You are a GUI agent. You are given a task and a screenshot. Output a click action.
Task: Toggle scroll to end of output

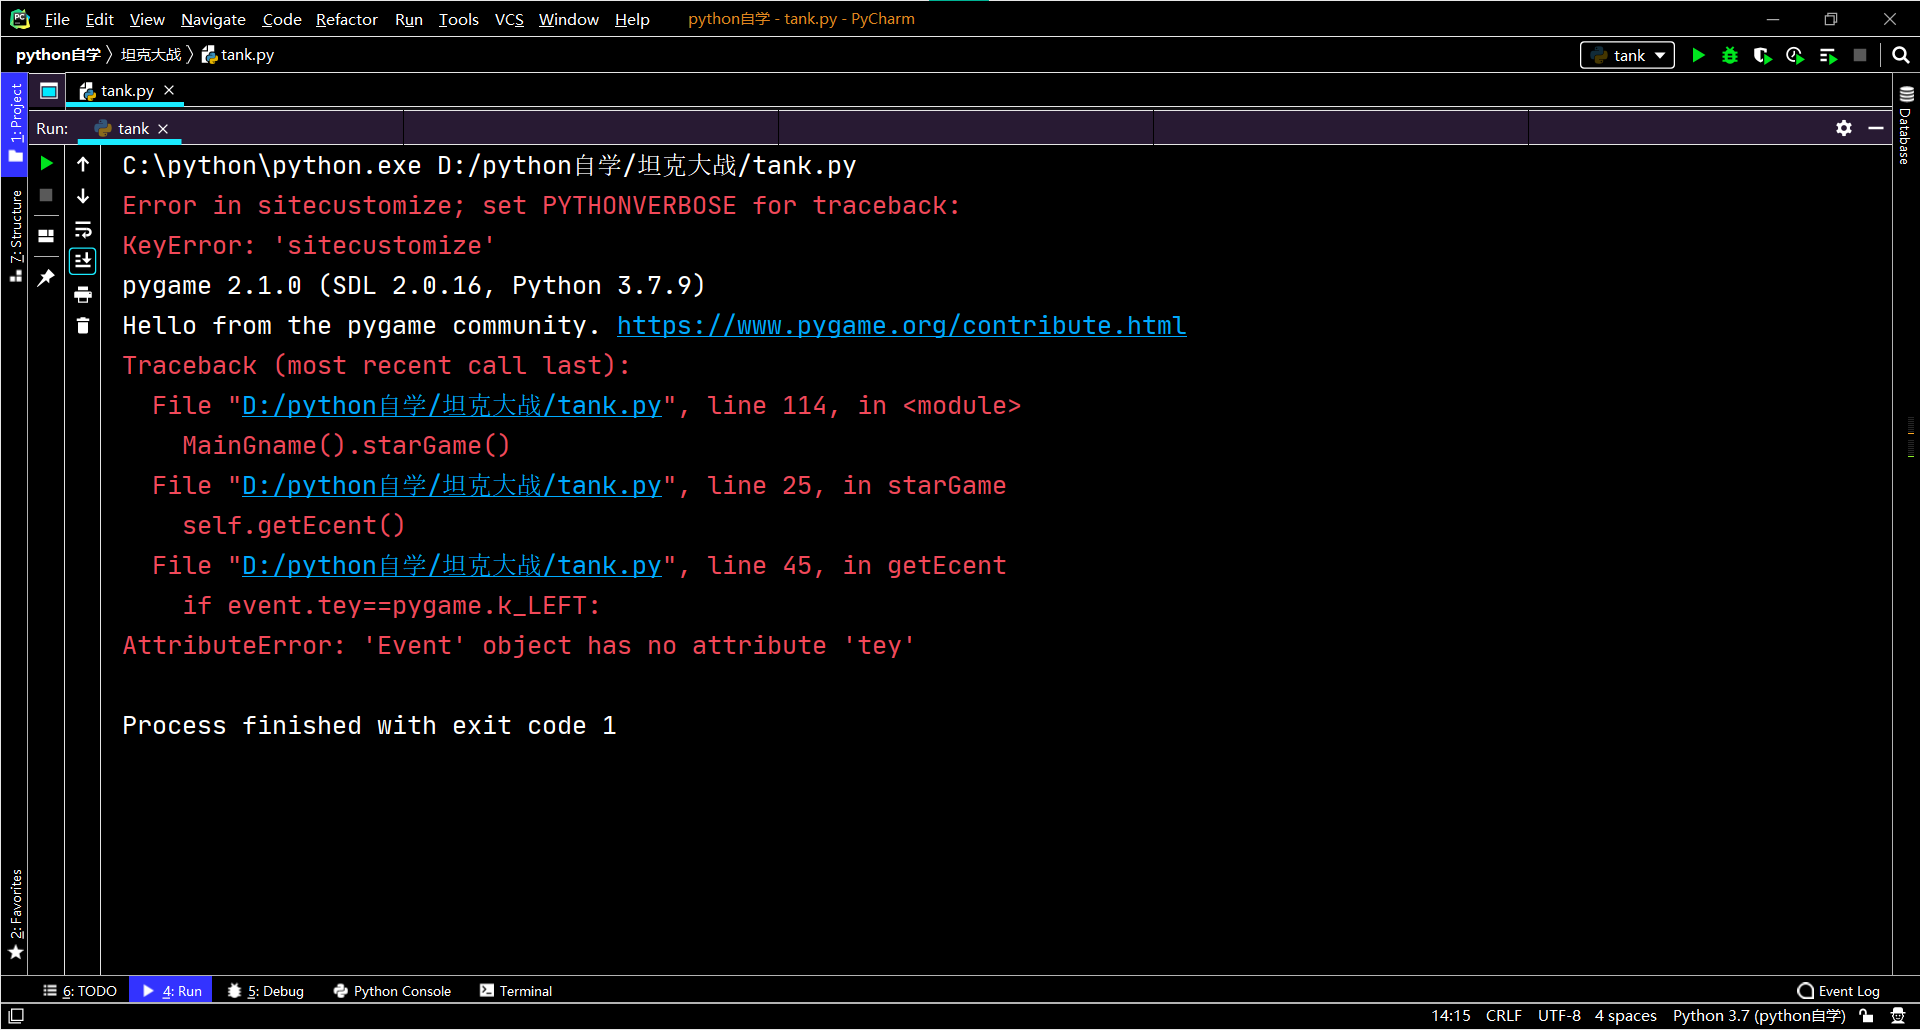[x=83, y=261]
